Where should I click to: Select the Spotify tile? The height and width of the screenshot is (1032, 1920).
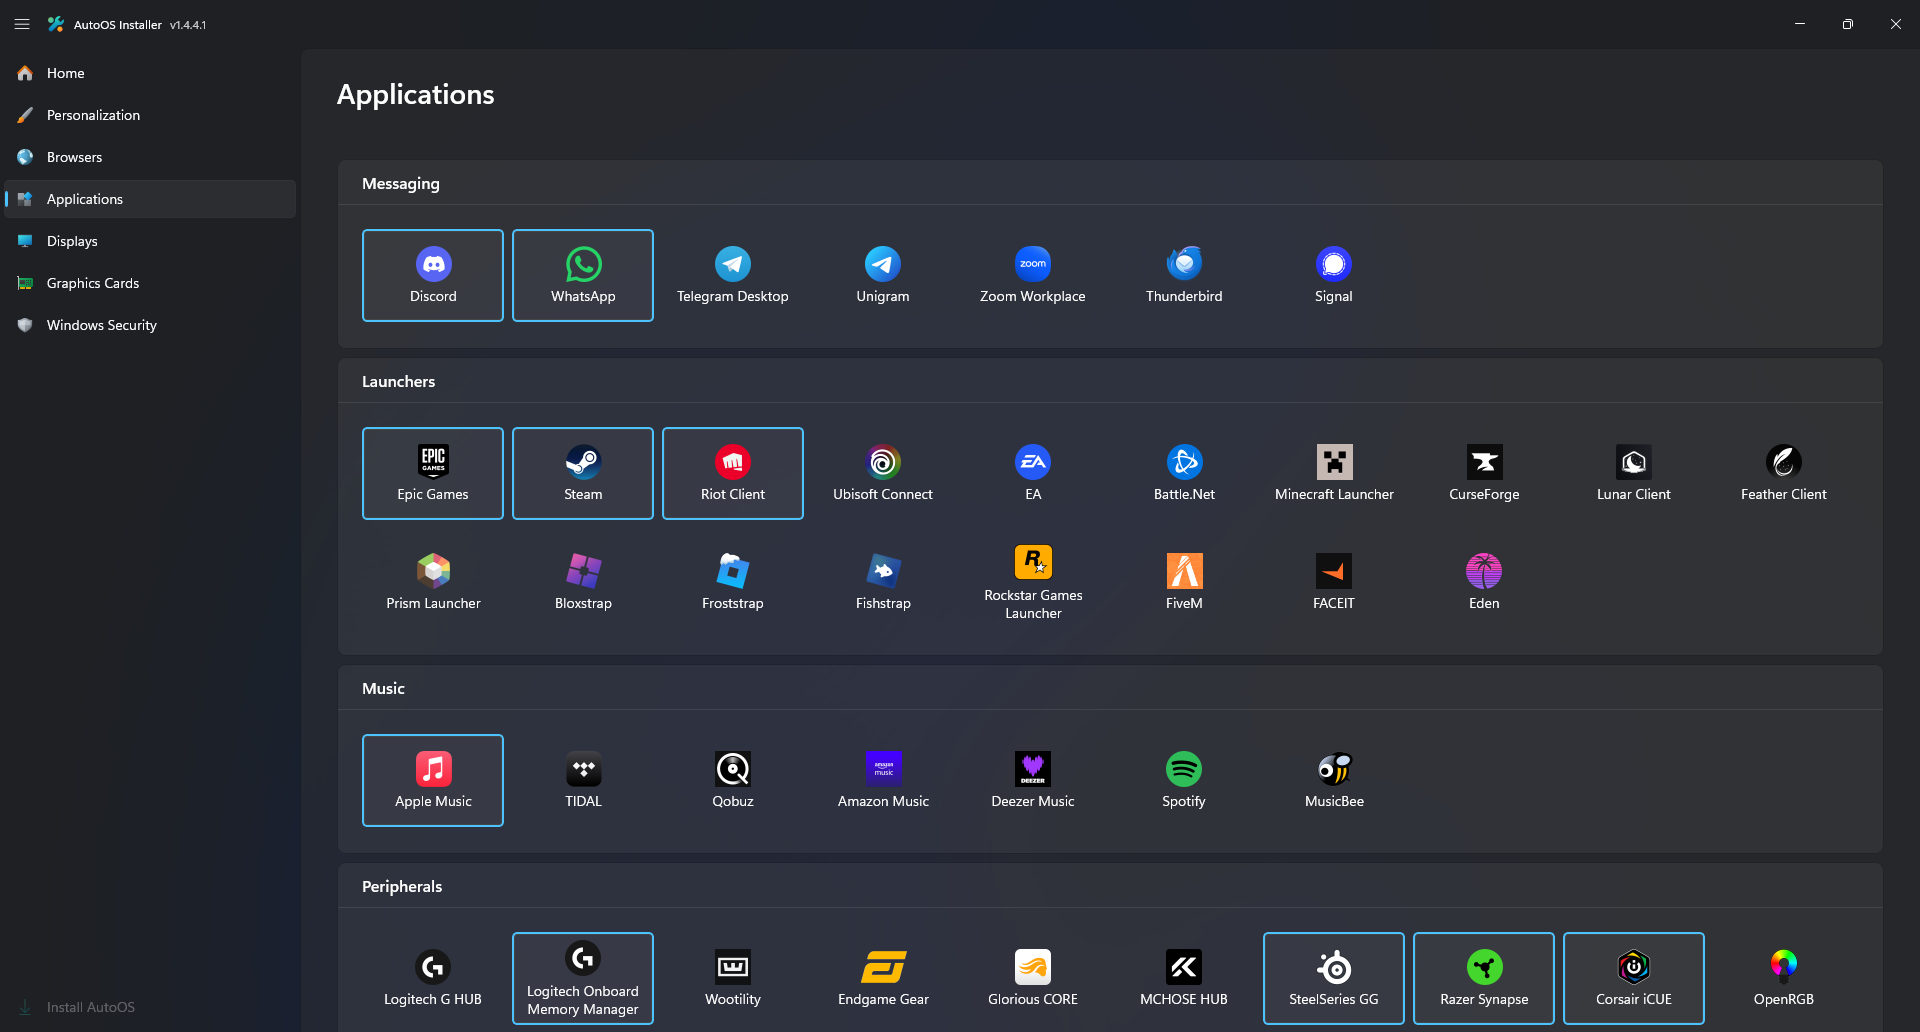(1184, 780)
